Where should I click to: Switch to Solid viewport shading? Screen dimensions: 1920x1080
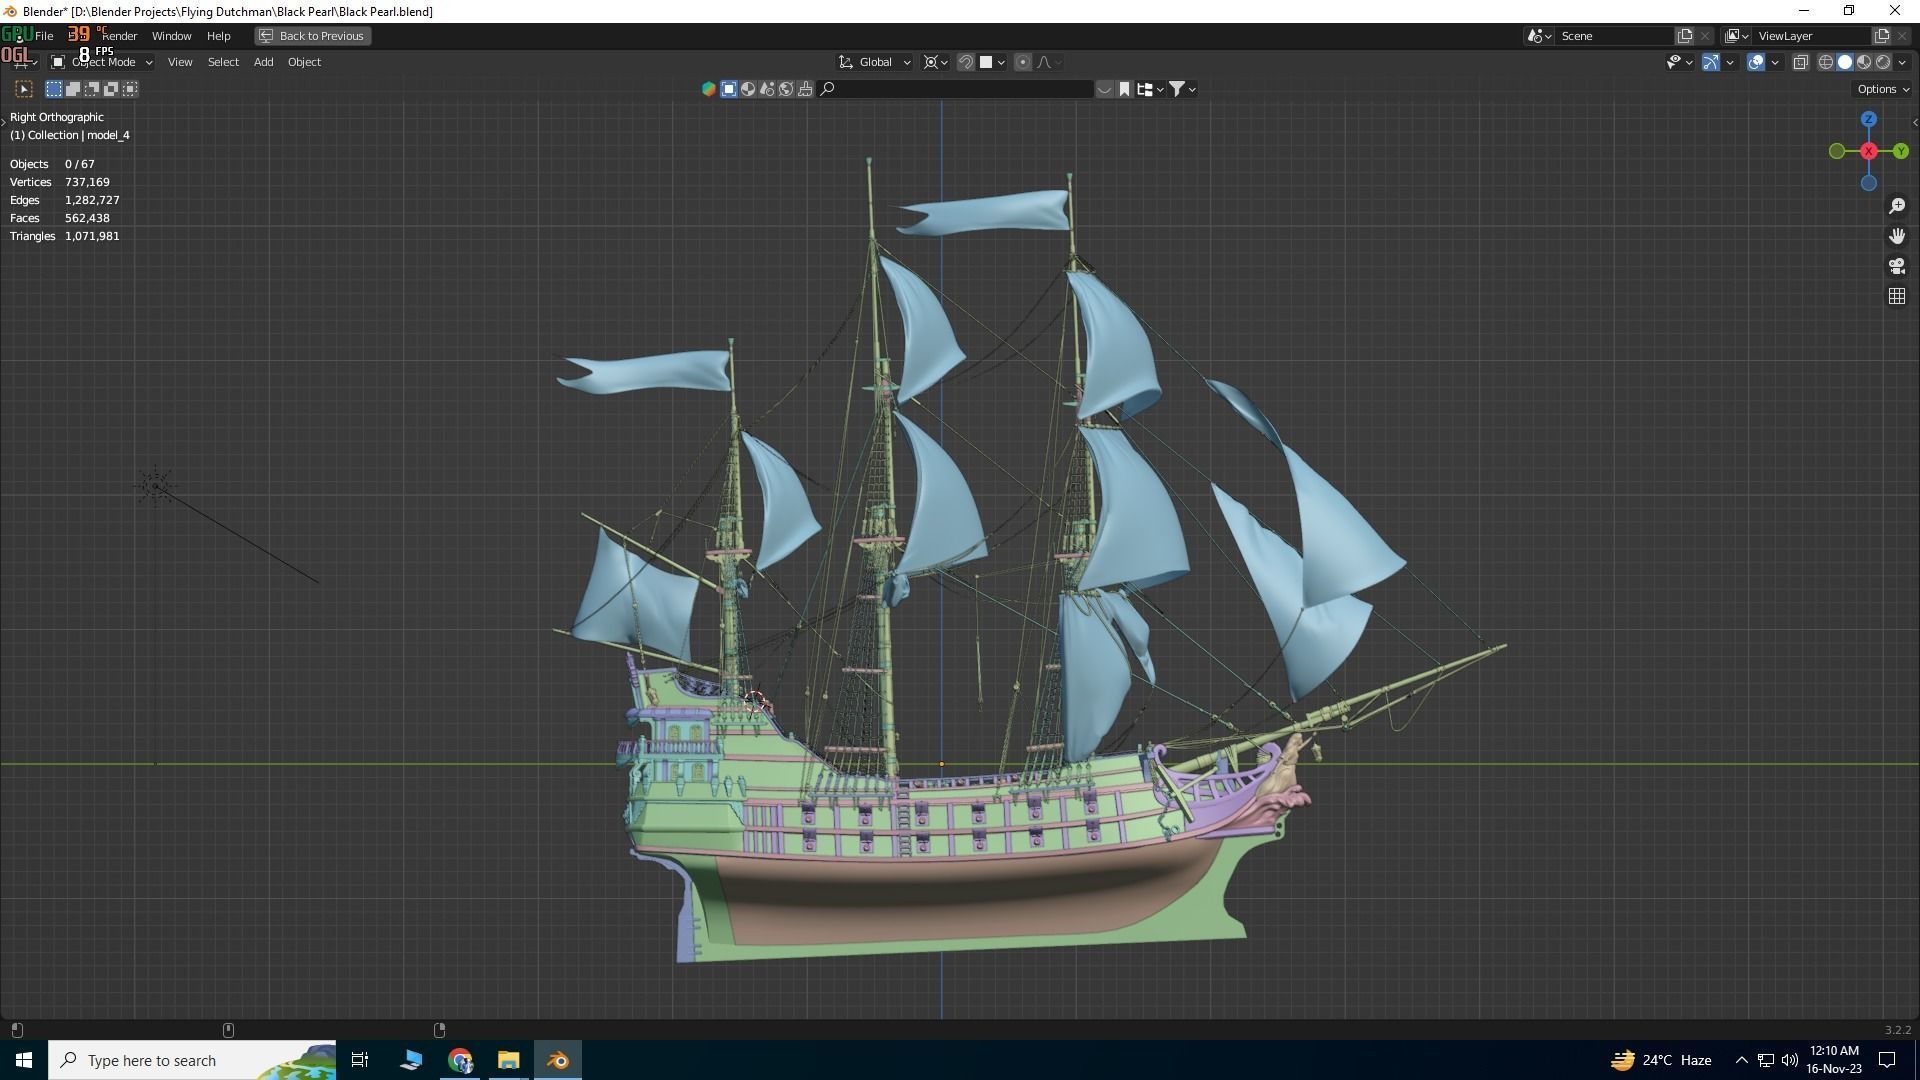pos(1845,62)
